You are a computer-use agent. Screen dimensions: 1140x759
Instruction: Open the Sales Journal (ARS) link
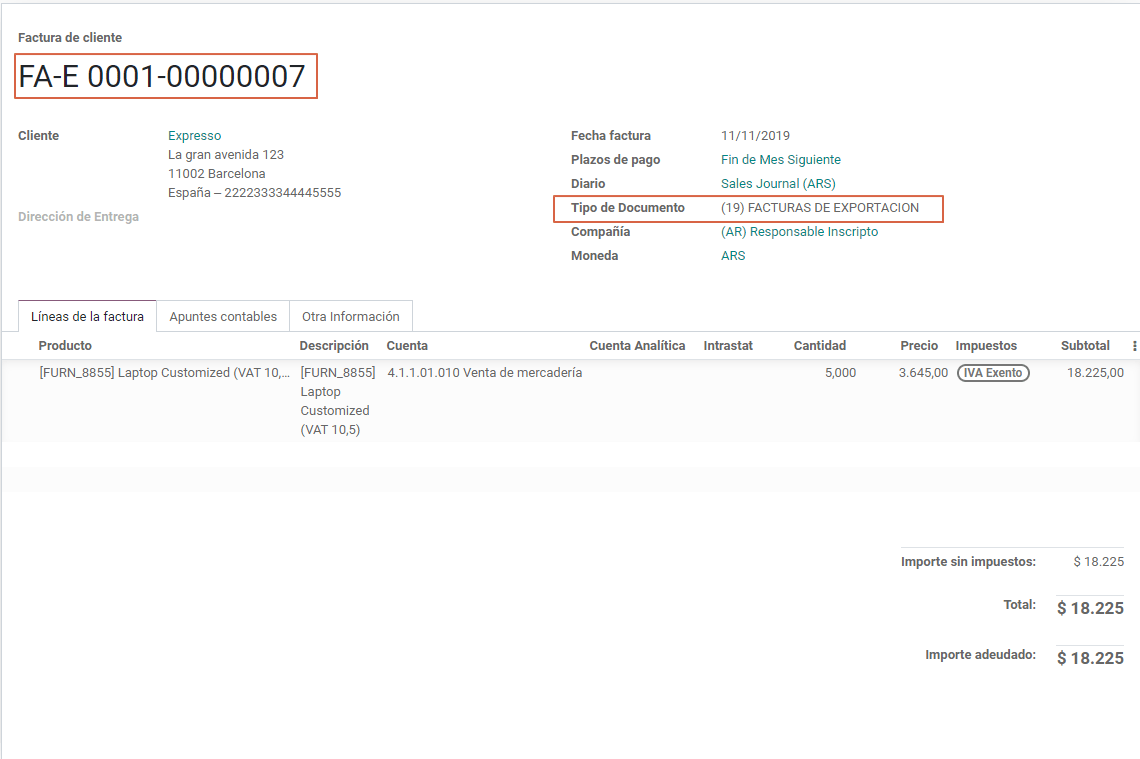777,184
